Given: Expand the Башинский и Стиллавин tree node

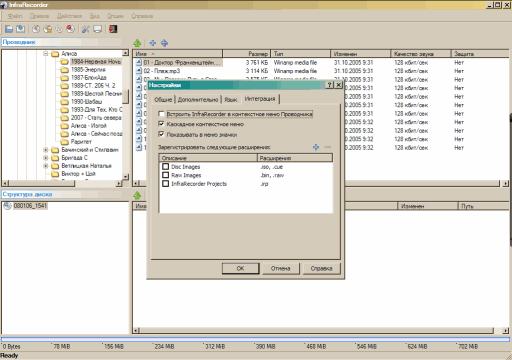Looking at the screenshot, I should pyautogui.click(x=46, y=150).
